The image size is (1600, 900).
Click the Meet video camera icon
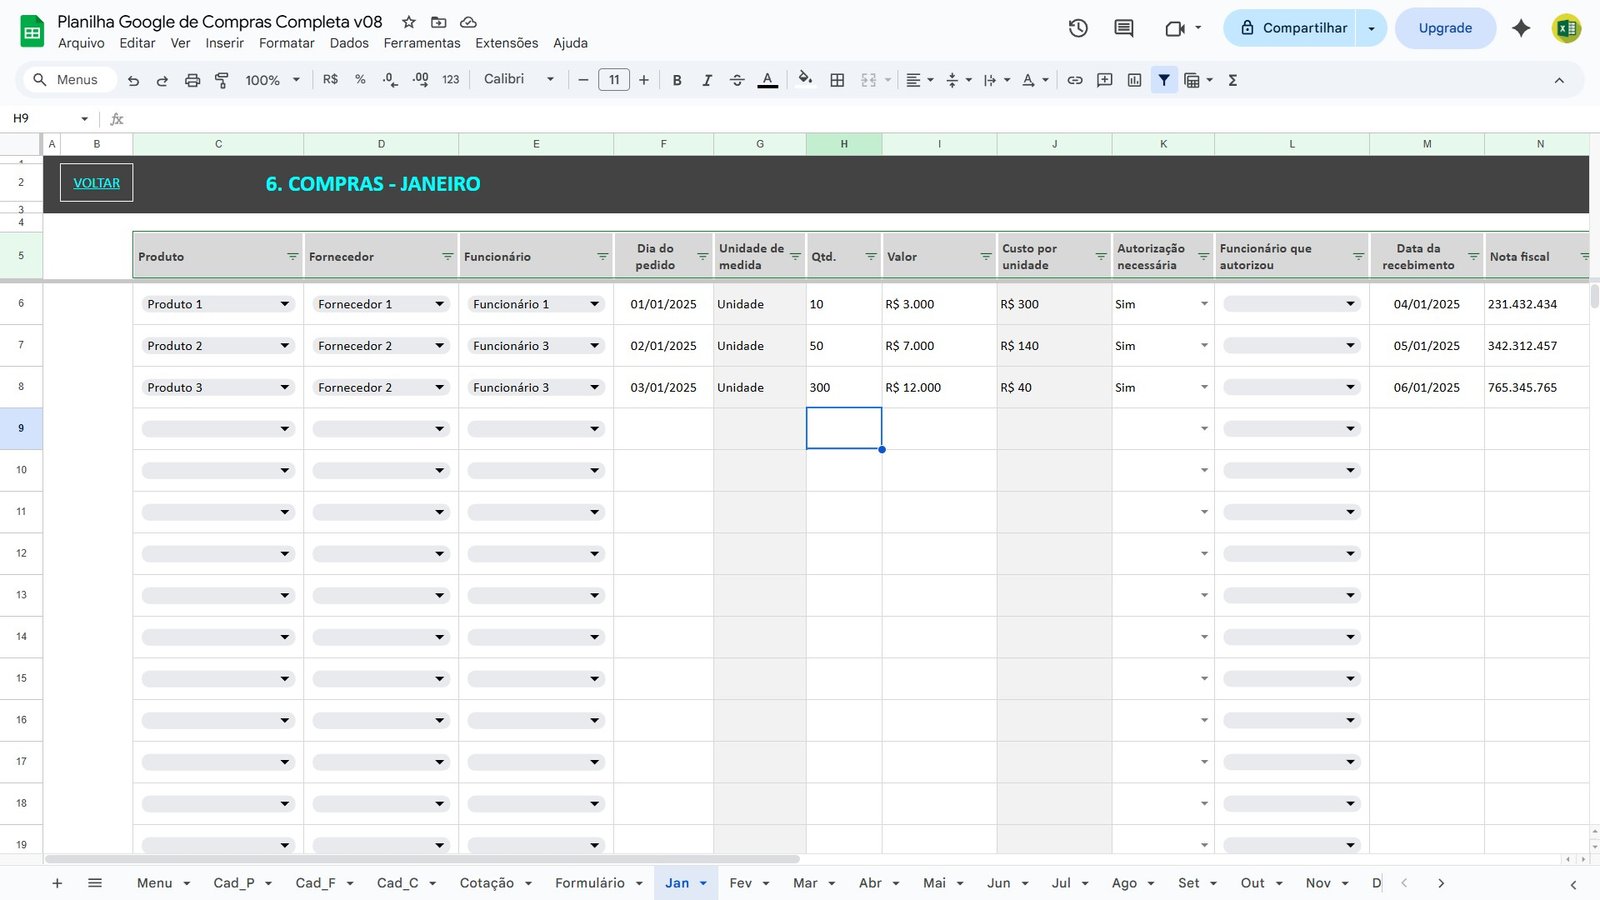coord(1176,28)
